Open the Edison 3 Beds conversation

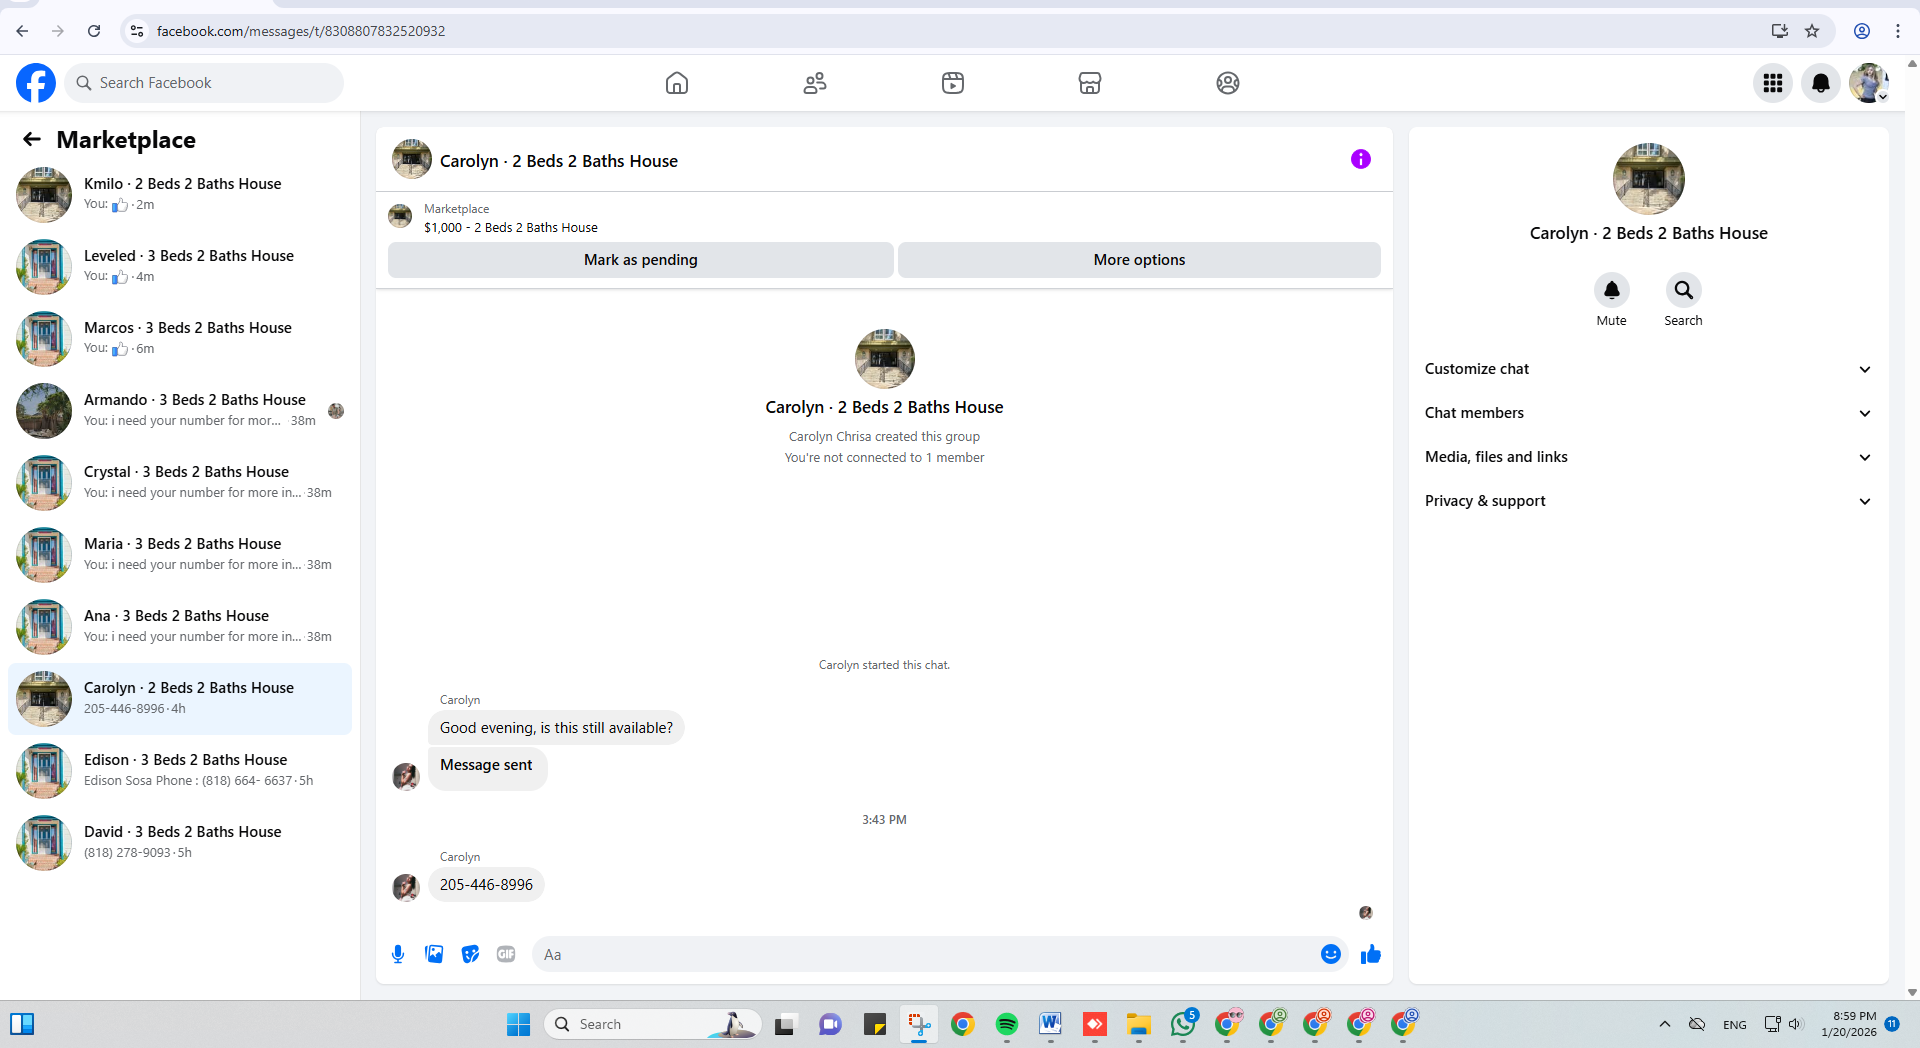180,771
